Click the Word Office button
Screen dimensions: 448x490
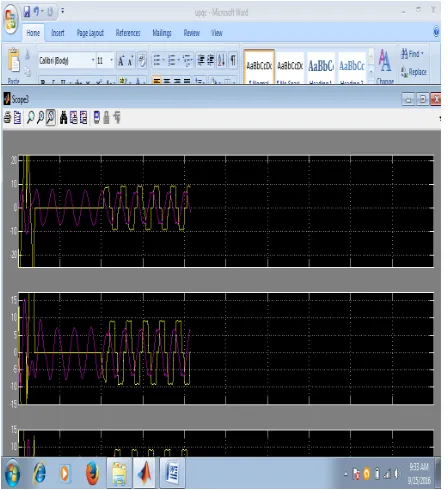[11, 19]
